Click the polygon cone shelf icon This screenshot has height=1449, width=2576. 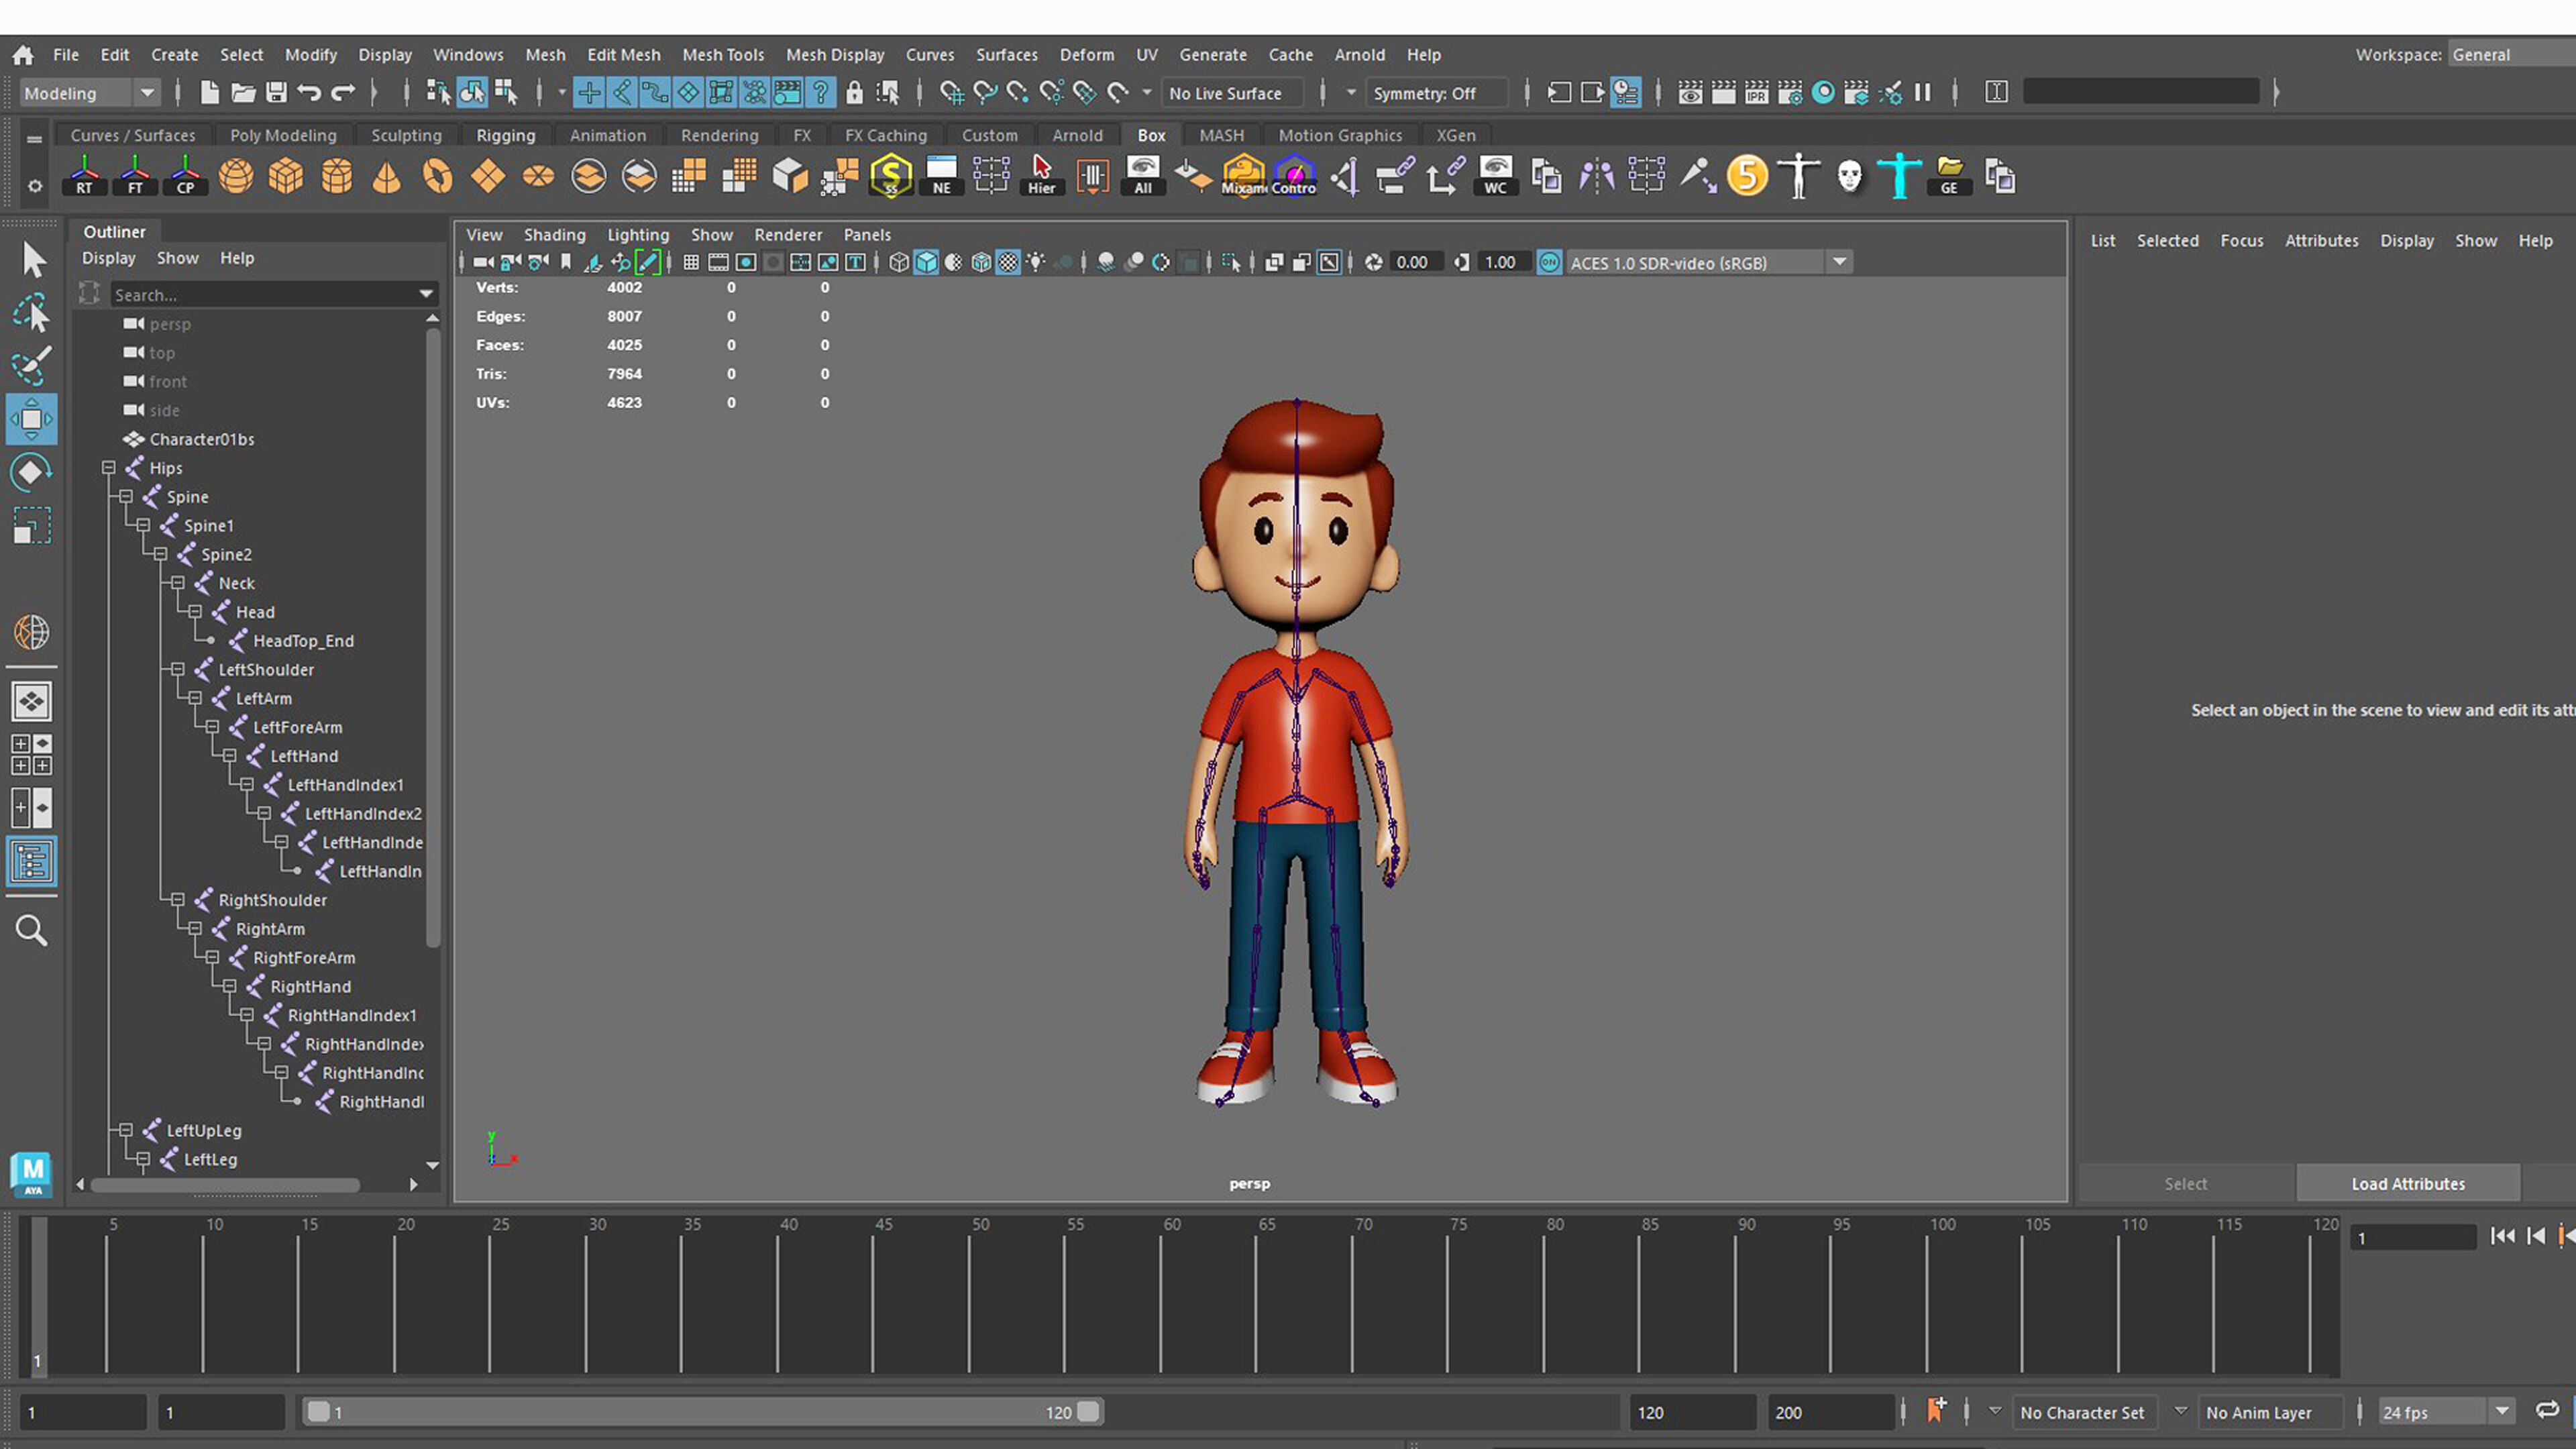[387, 177]
